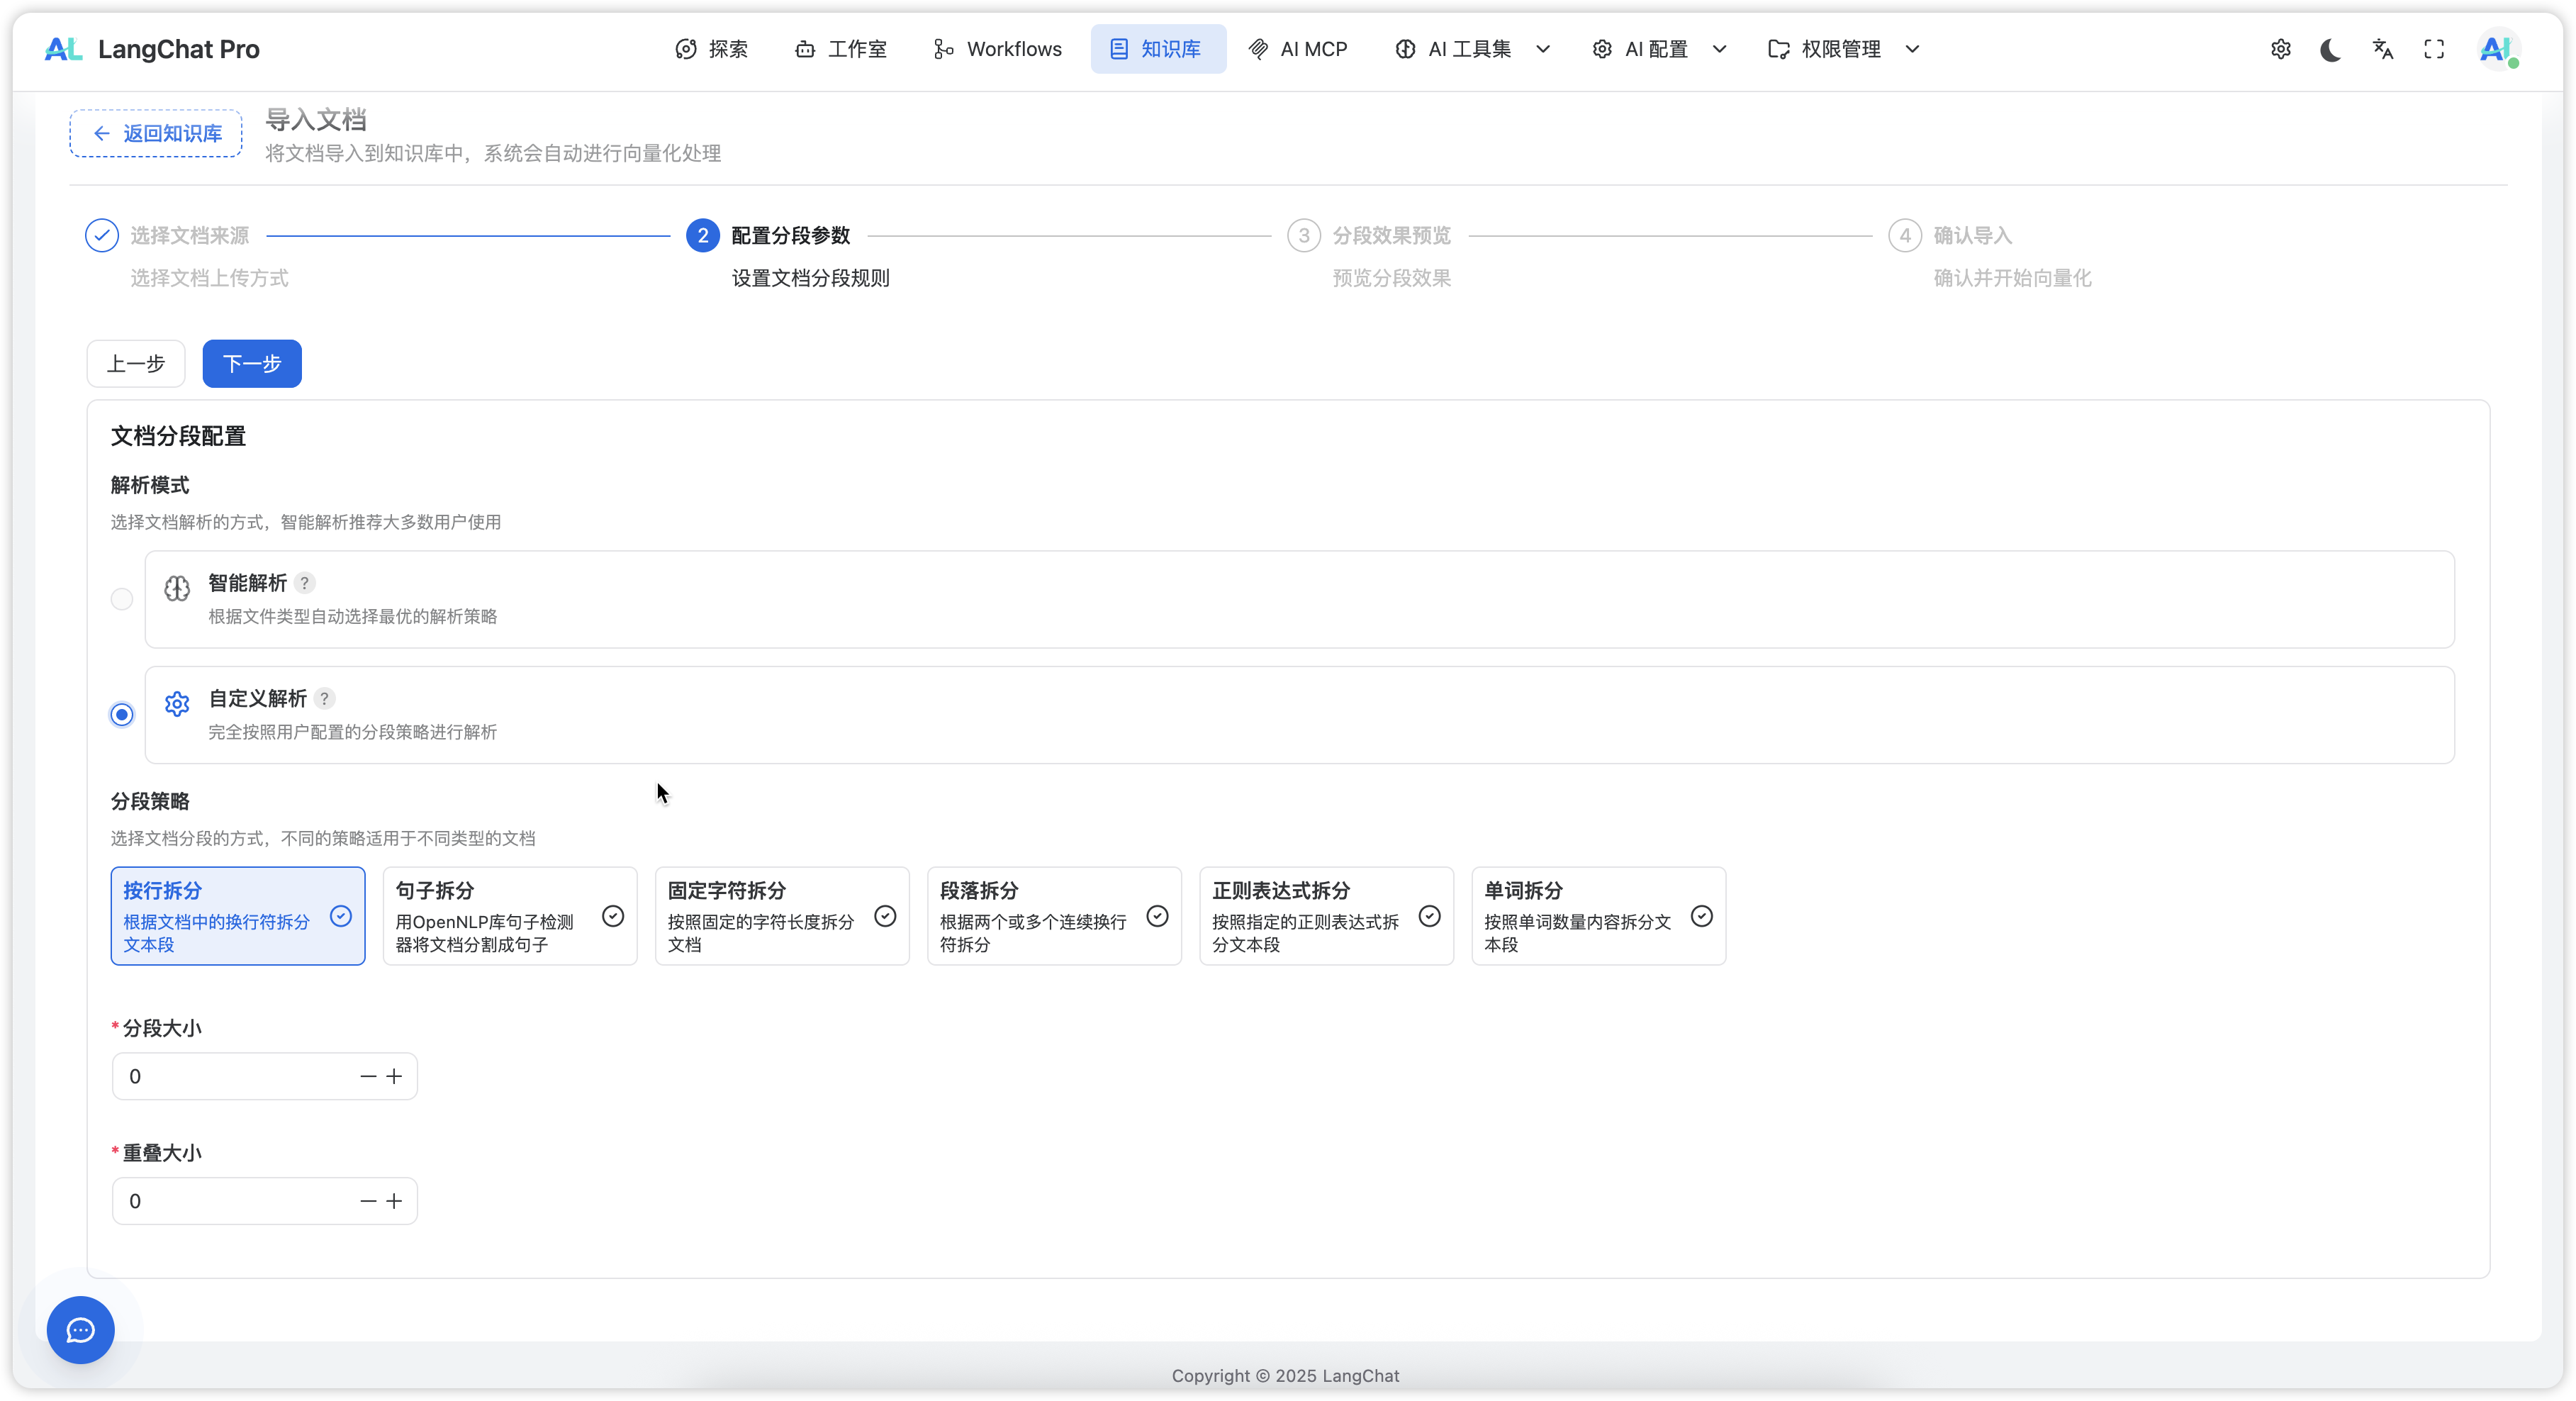Click the 返回知识库 back button
The width and height of the screenshot is (2576, 1401).
pyautogui.click(x=156, y=133)
